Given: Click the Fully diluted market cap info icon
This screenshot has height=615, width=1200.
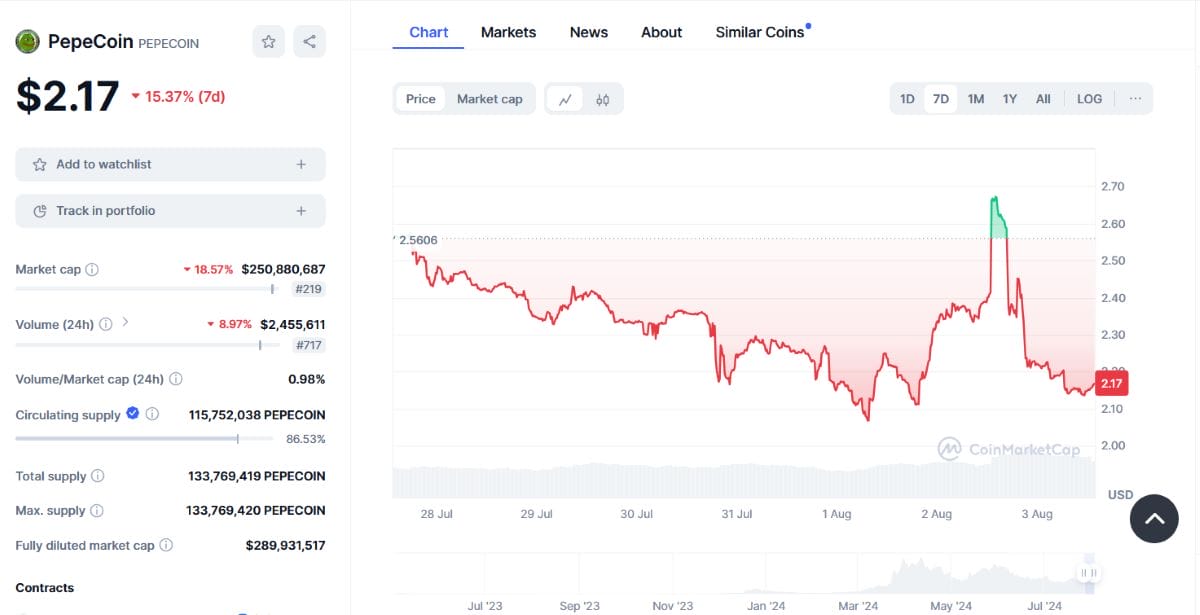Looking at the screenshot, I should pyautogui.click(x=166, y=545).
